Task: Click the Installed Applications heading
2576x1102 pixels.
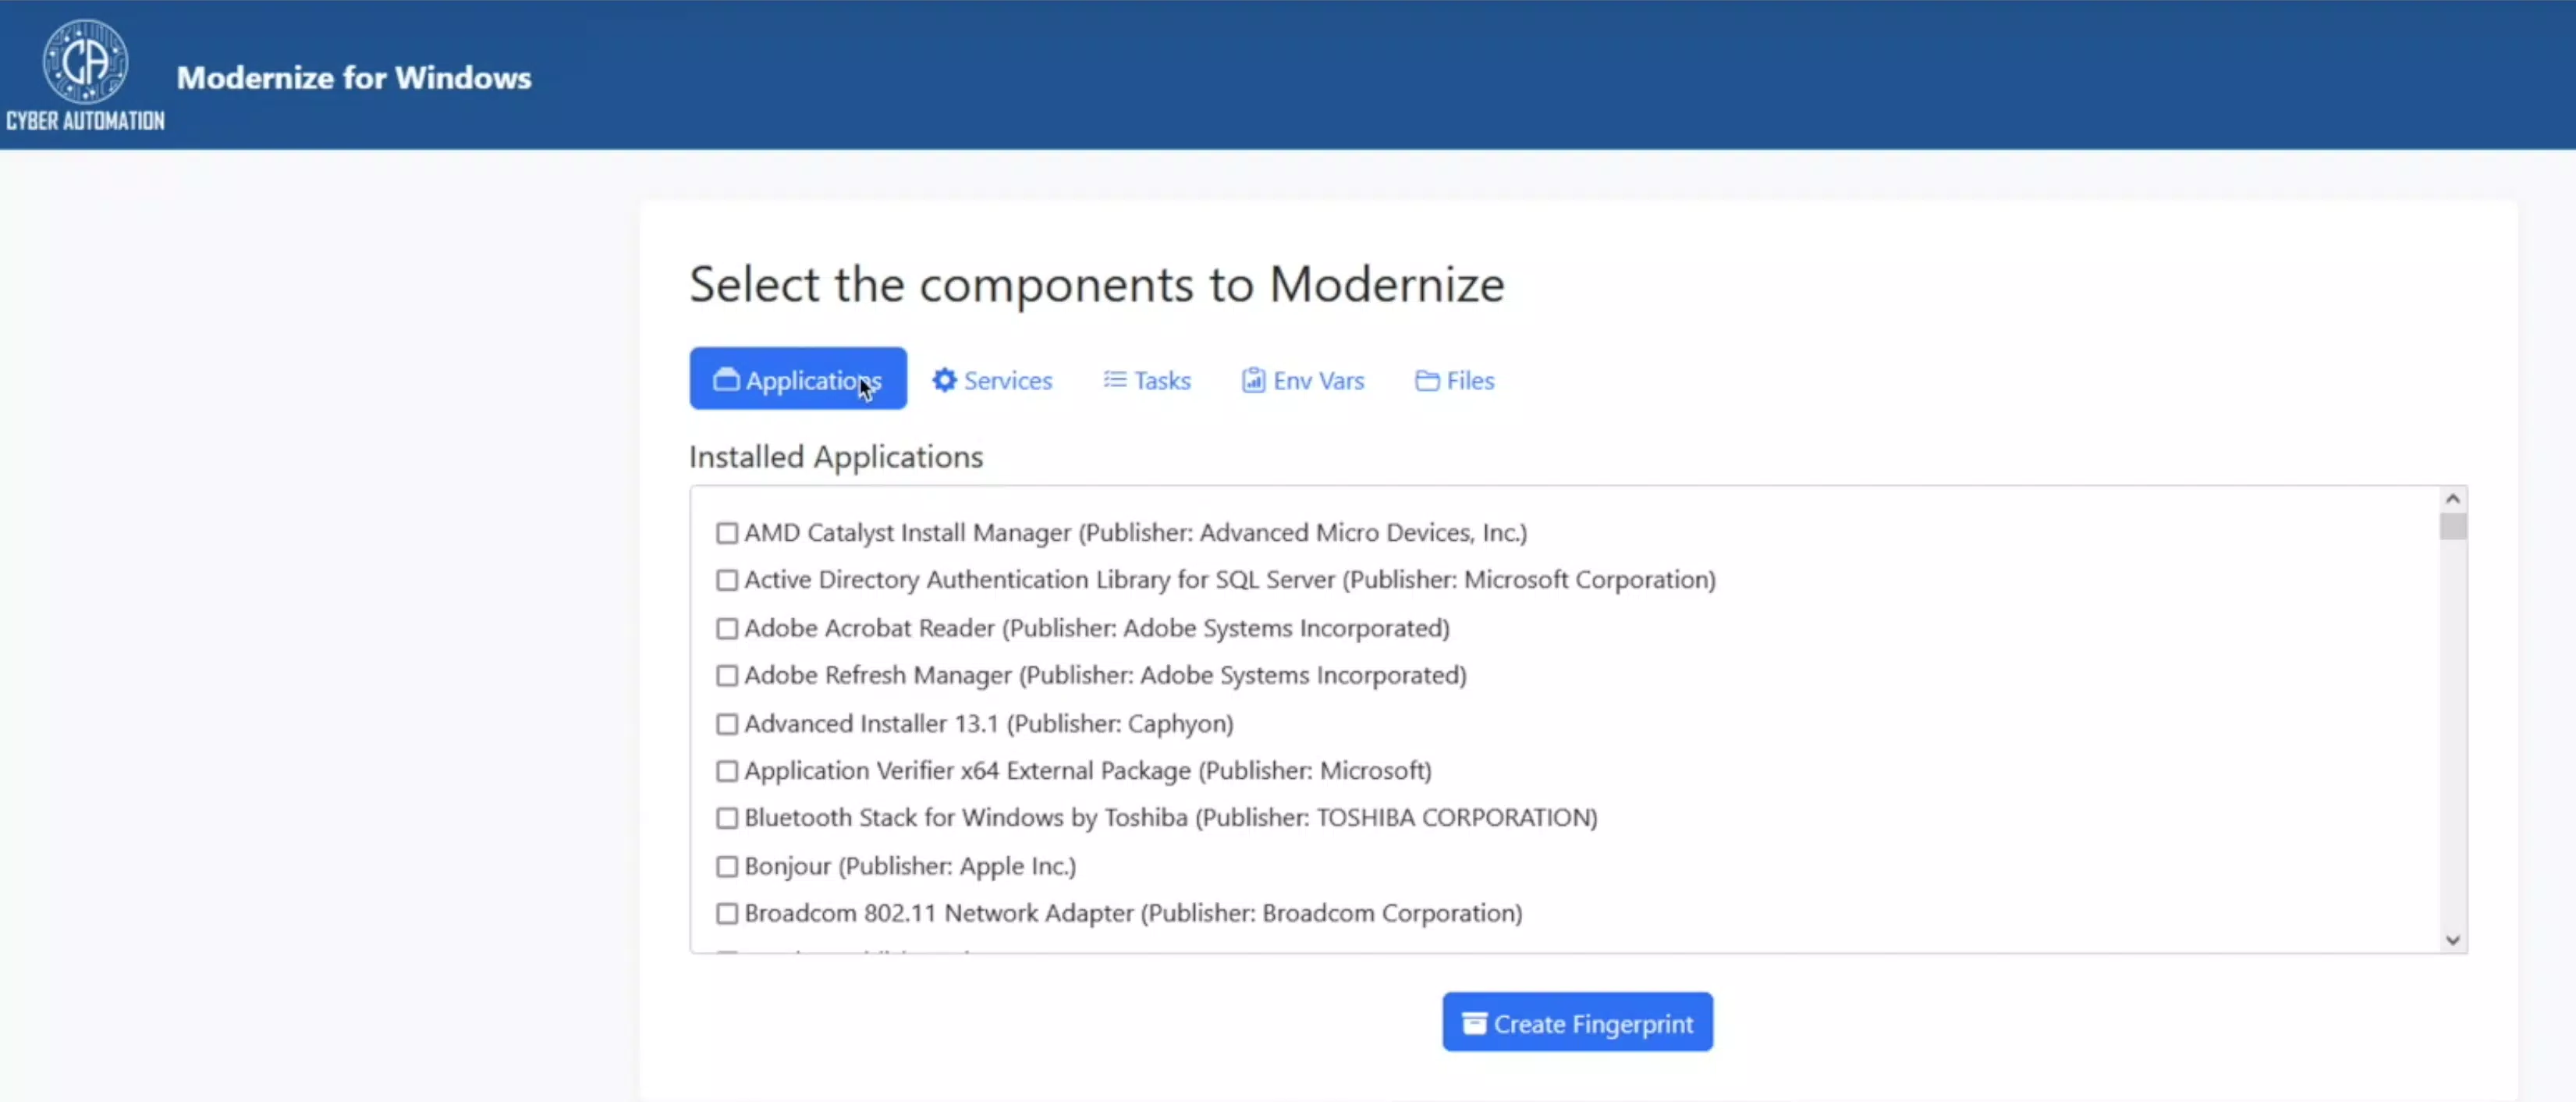Action: pyautogui.click(x=836, y=457)
